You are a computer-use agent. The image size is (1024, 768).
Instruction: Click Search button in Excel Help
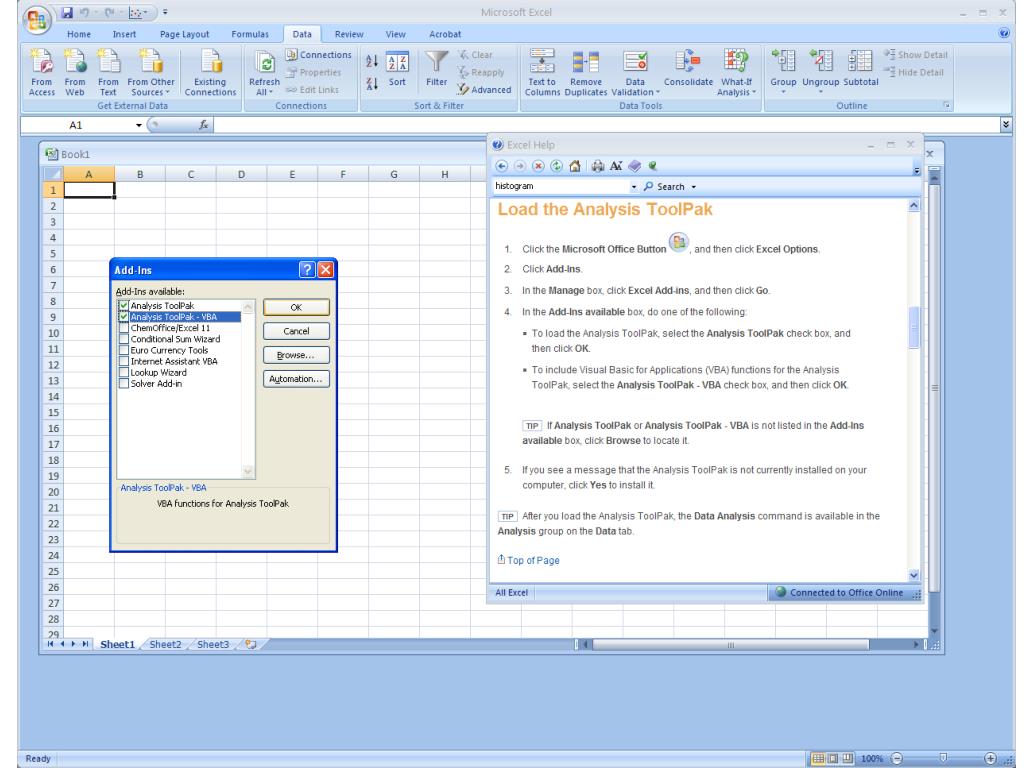[x=664, y=187]
